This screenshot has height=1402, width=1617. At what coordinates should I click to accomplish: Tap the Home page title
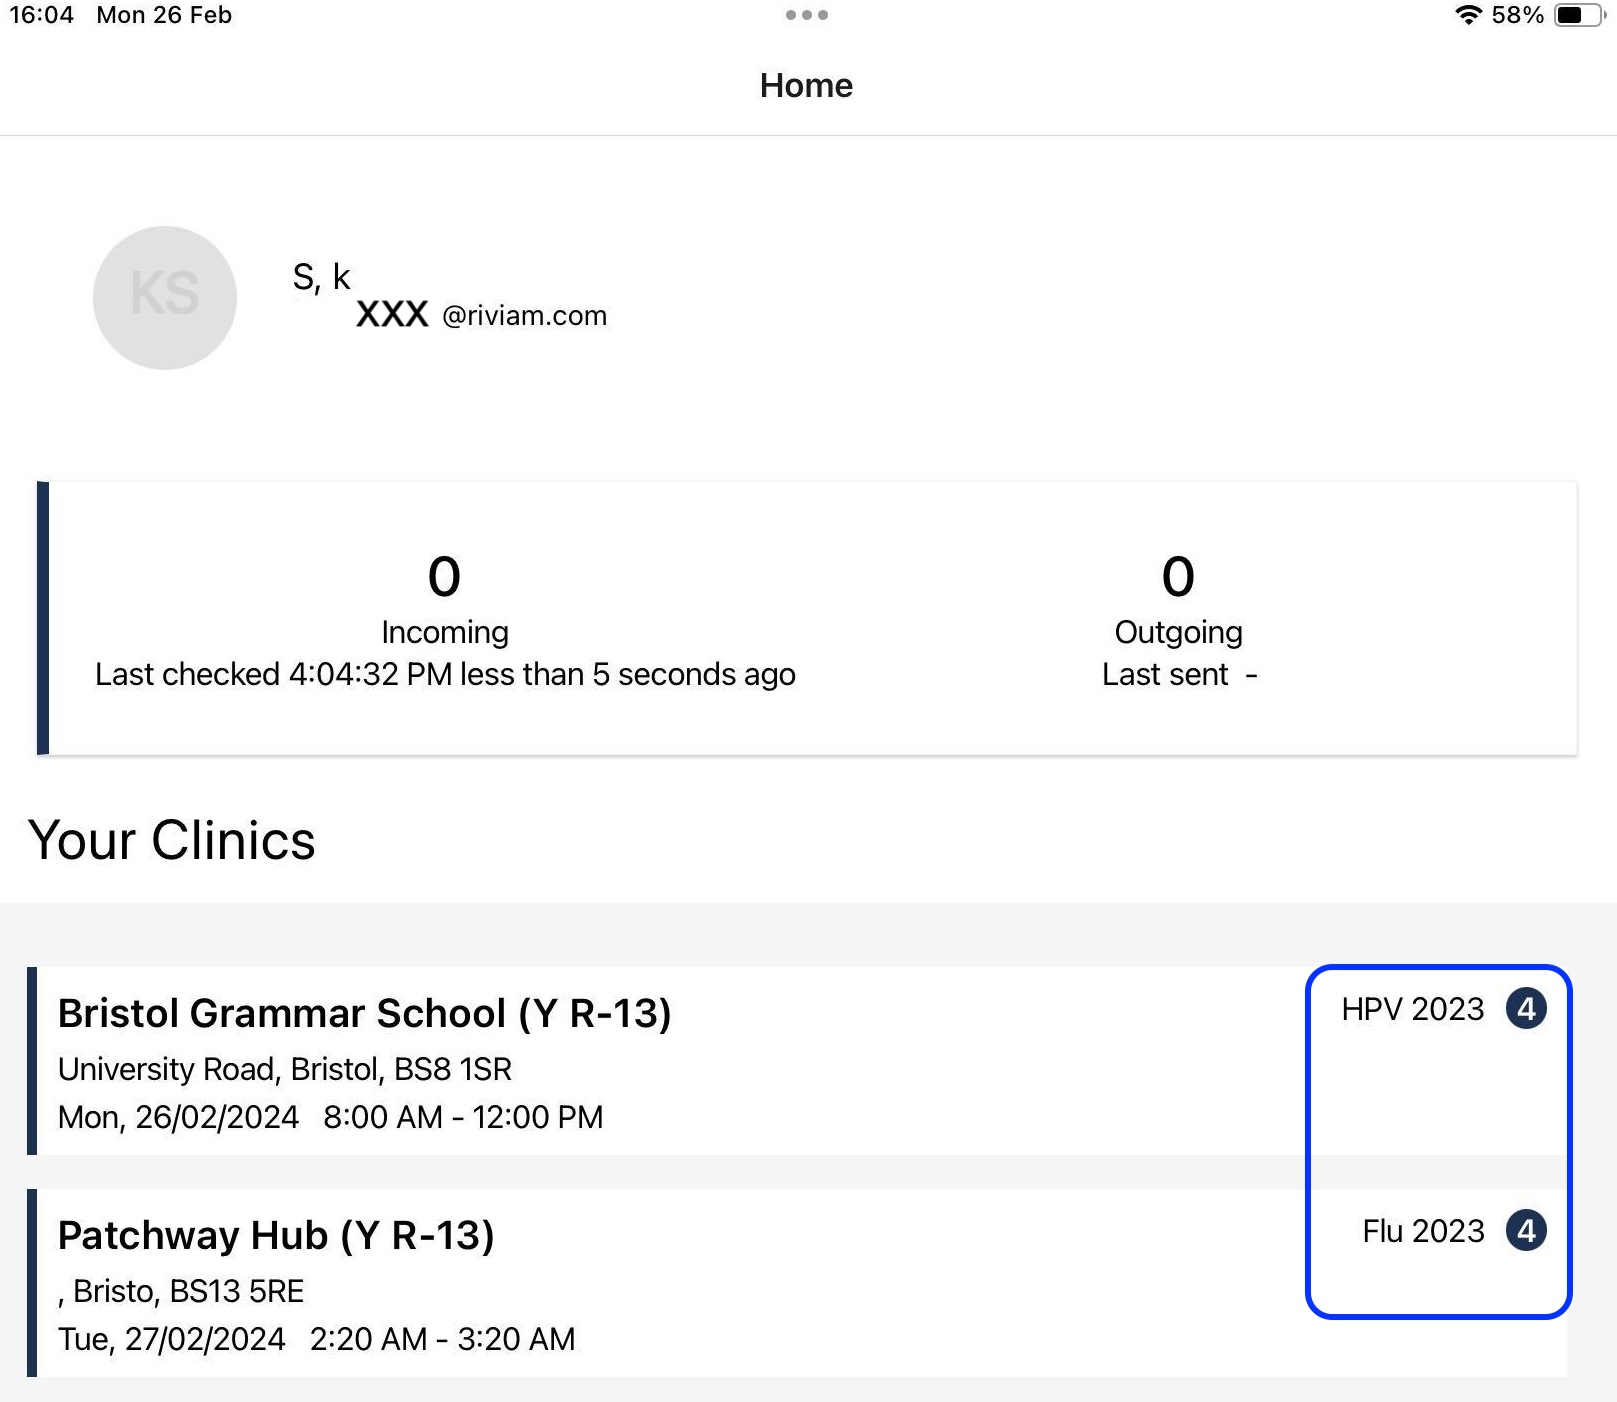[806, 86]
